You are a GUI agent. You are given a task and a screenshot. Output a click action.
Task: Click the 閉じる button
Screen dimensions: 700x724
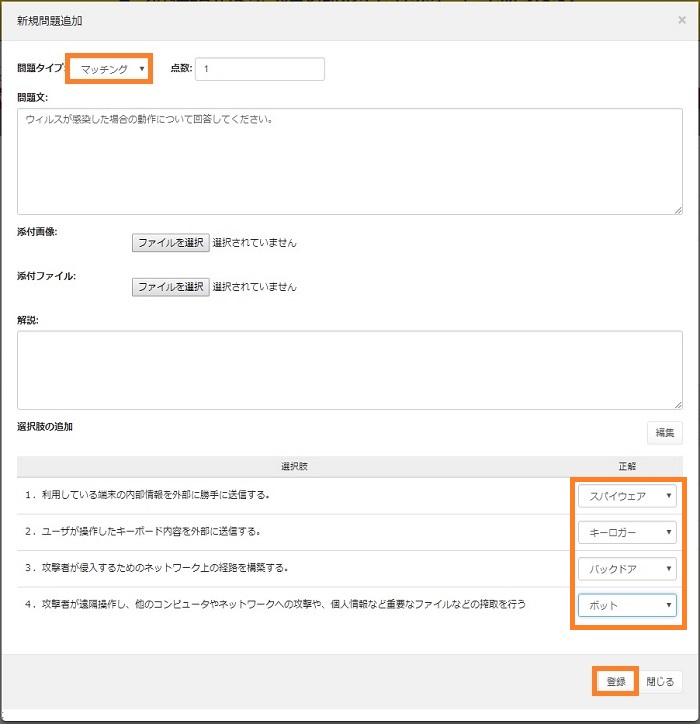coord(661,681)
